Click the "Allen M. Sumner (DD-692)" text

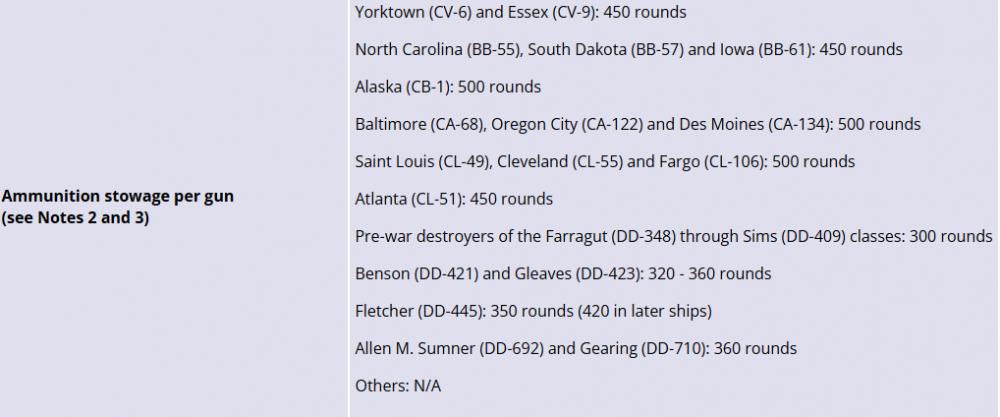447,348
